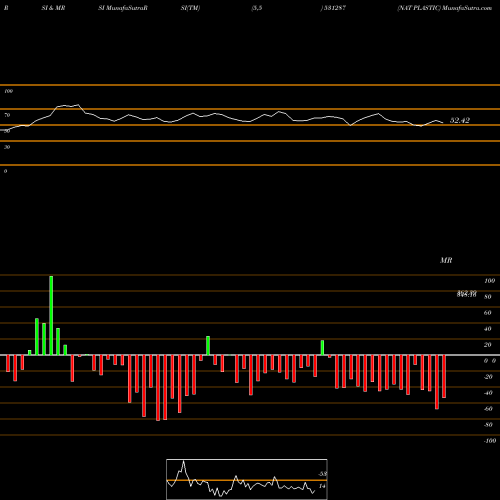Click the 80 label on MR axis
This screenshot has height=500, width=500.
488,297
